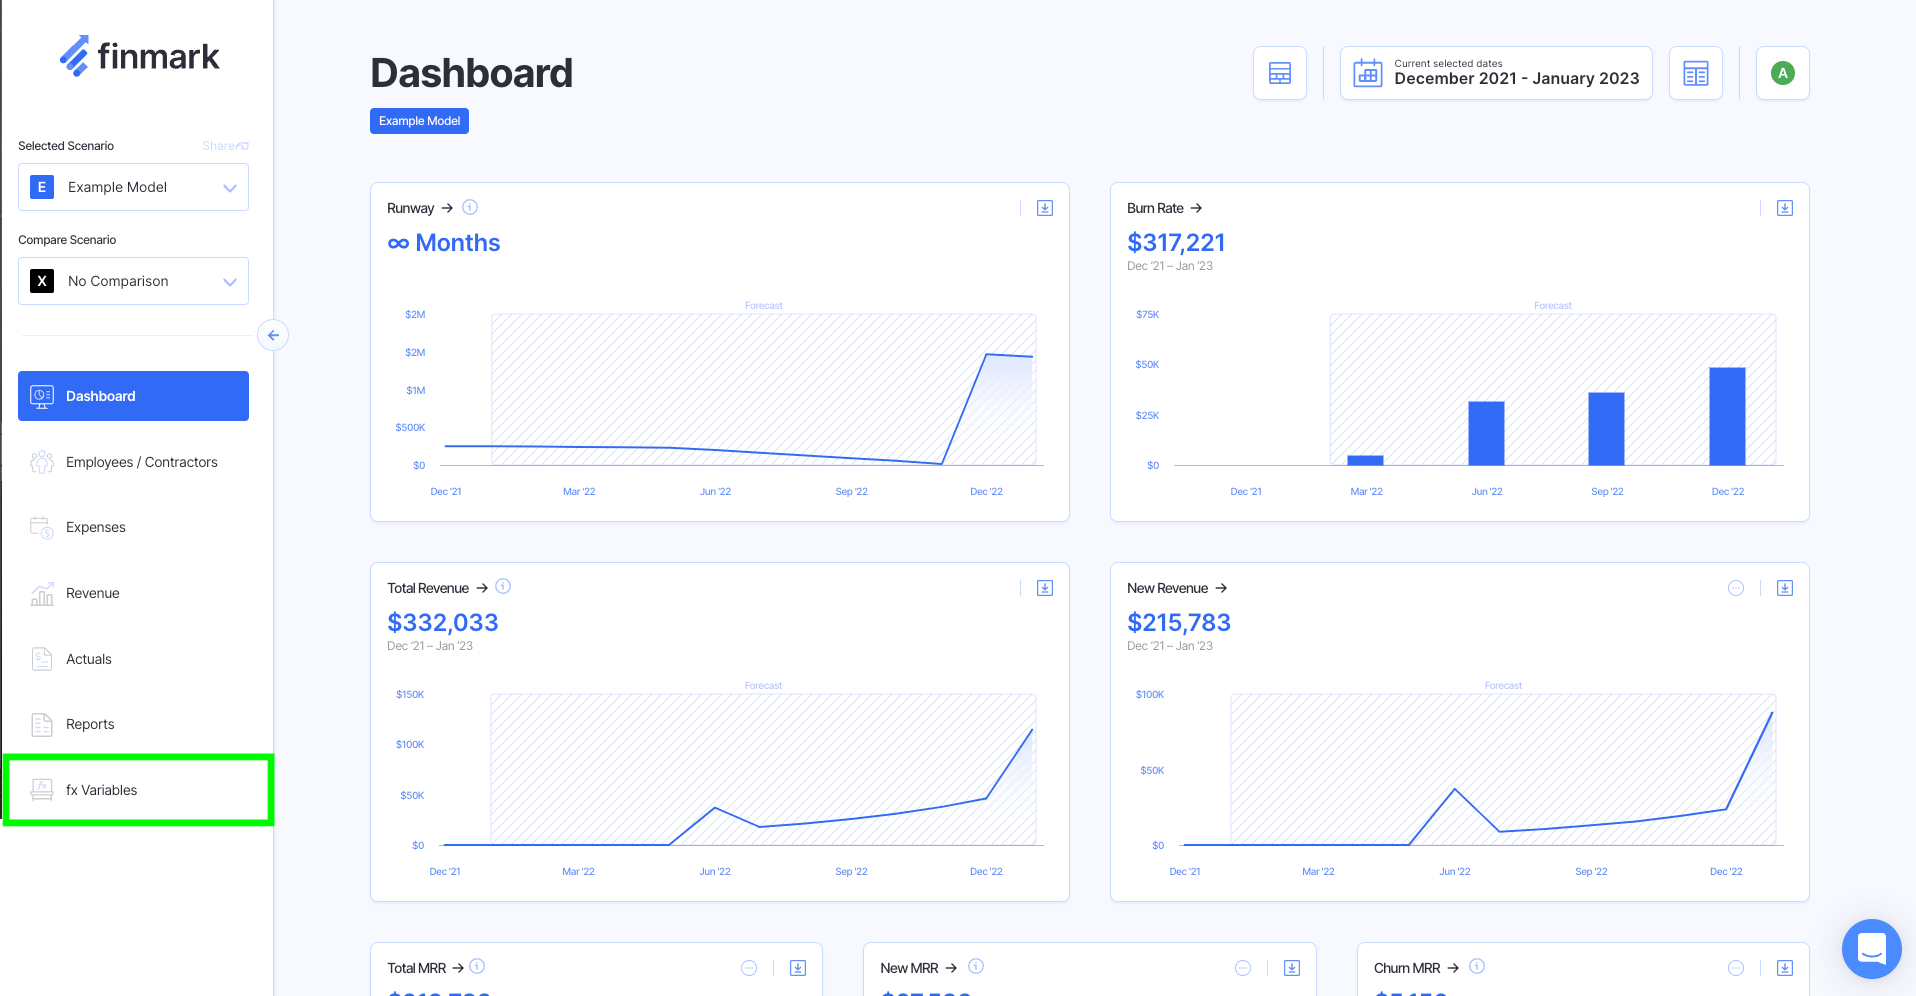Click the Runway info icon
Image resolution: width=1916 pixels, height=996 pixels.
point(470,207)
